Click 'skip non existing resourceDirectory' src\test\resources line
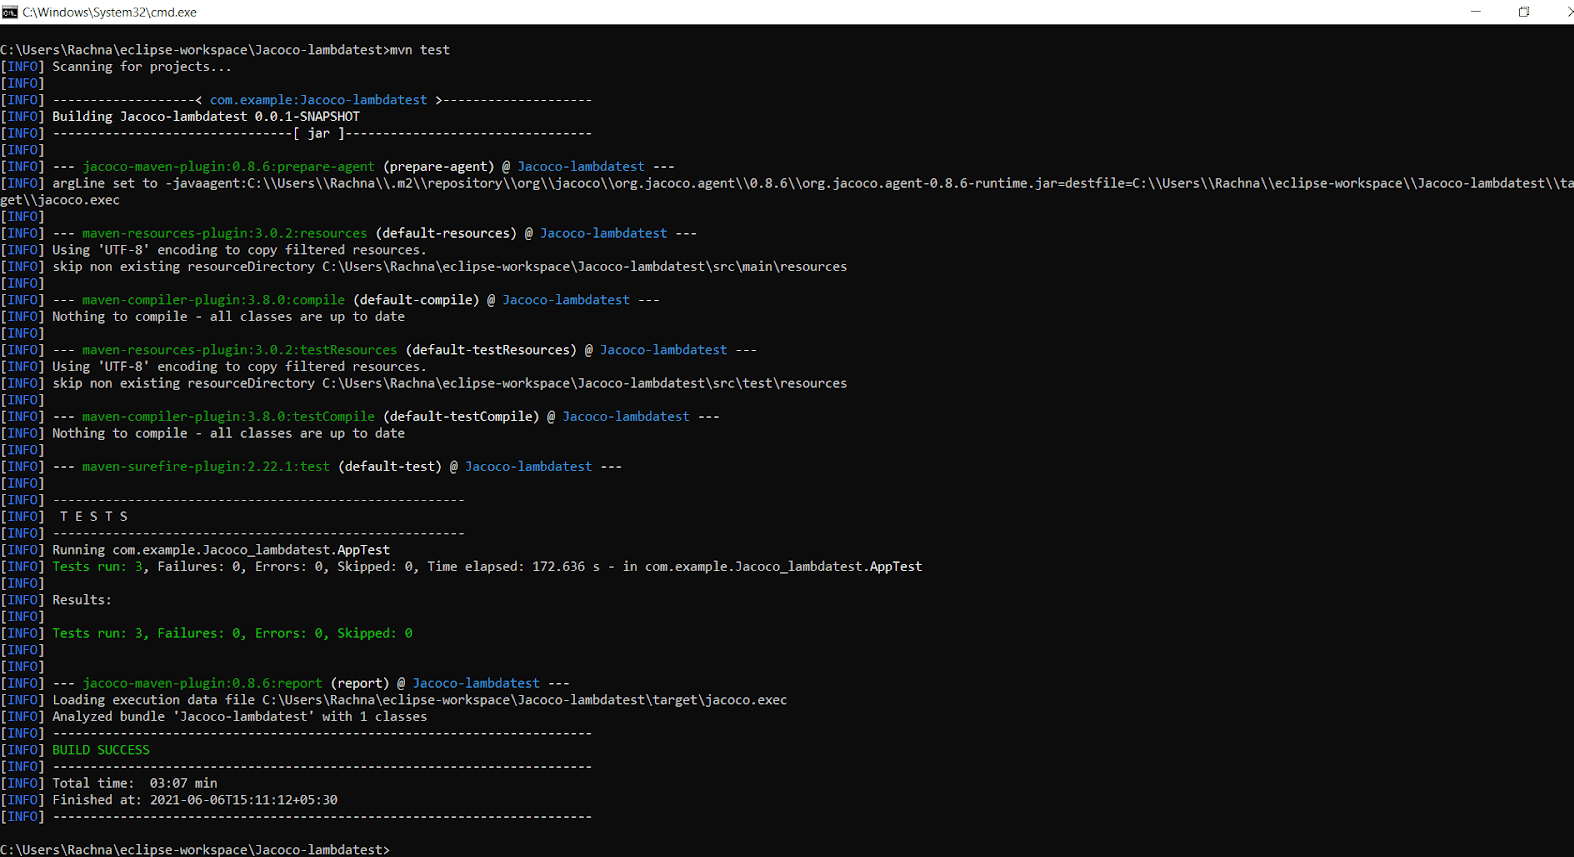1574x857 pixels. pyautogui.click(x=450, y=383)
